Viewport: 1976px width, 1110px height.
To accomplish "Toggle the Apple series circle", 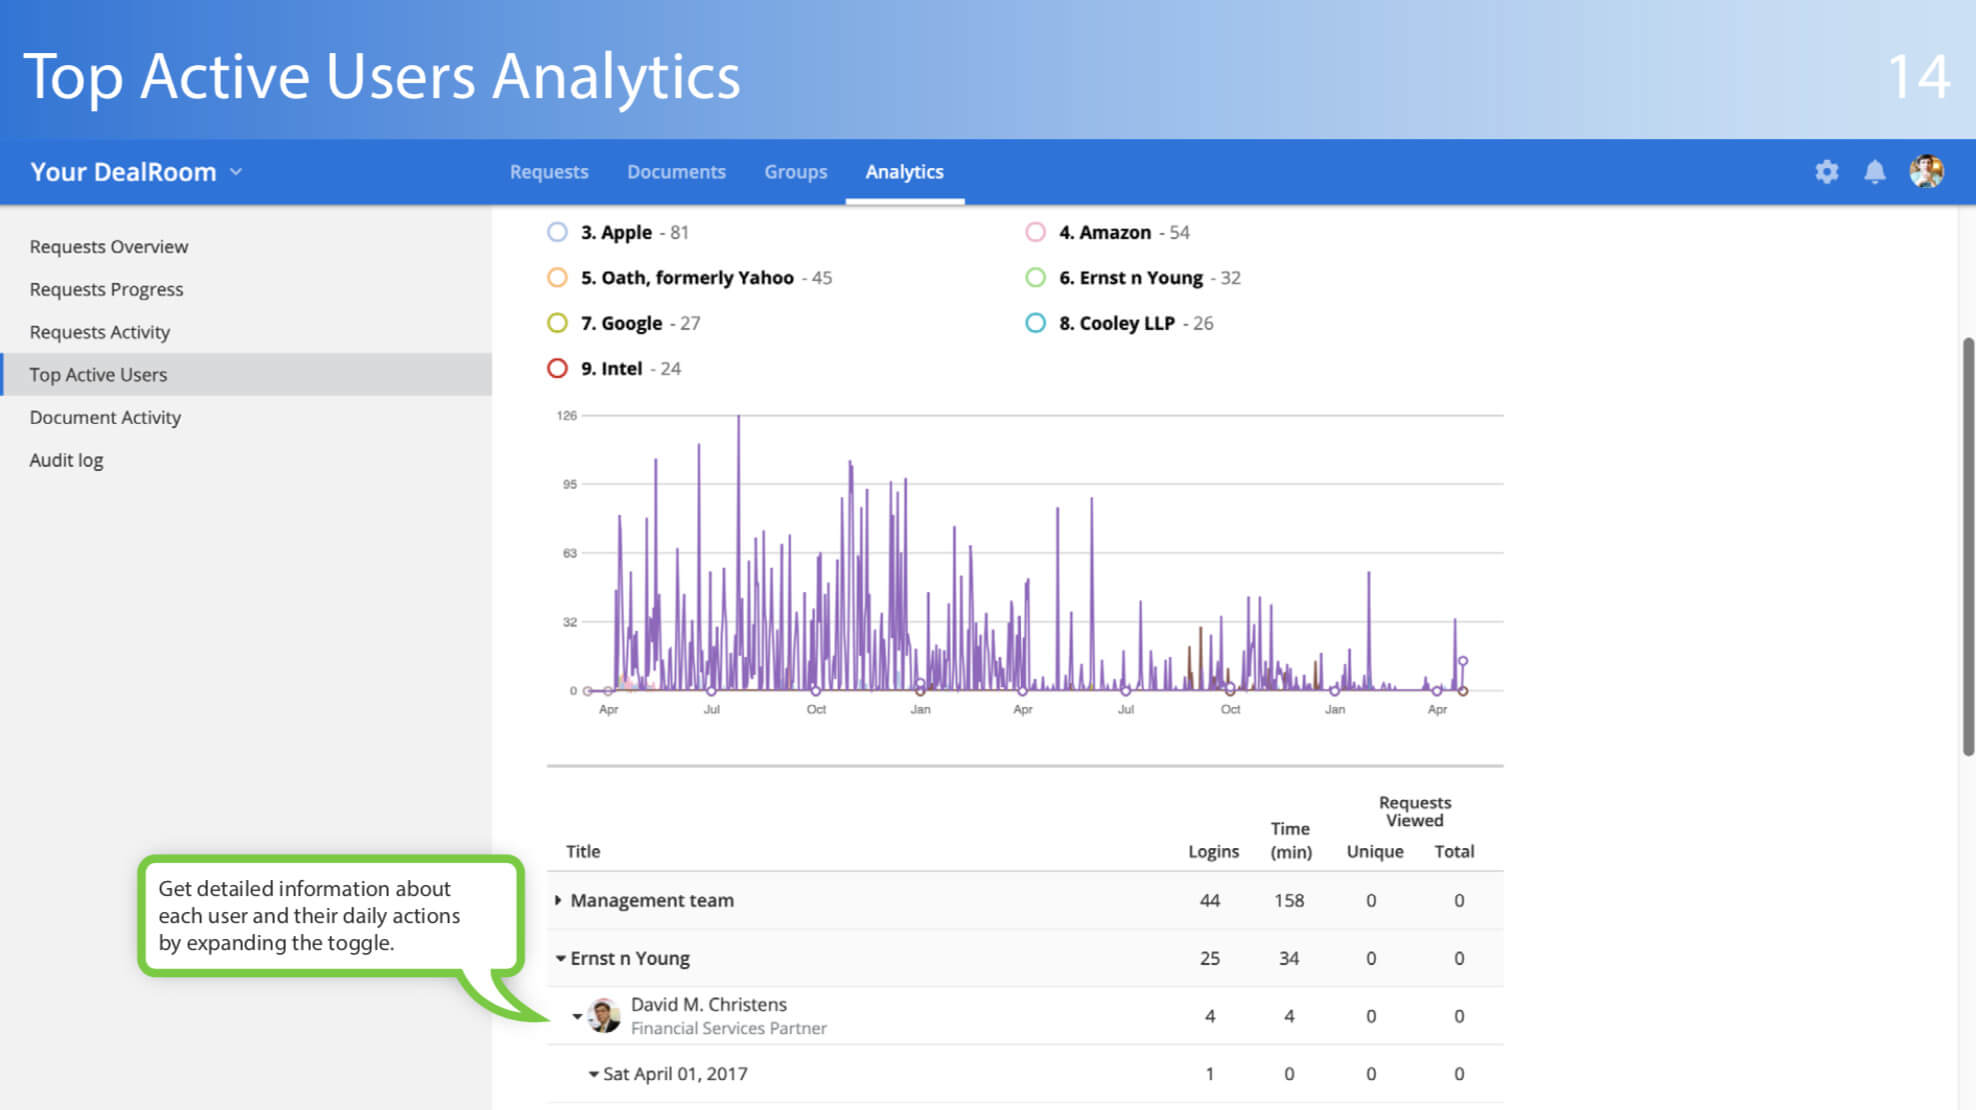I will pyautogui.click(x=557, y=232).
